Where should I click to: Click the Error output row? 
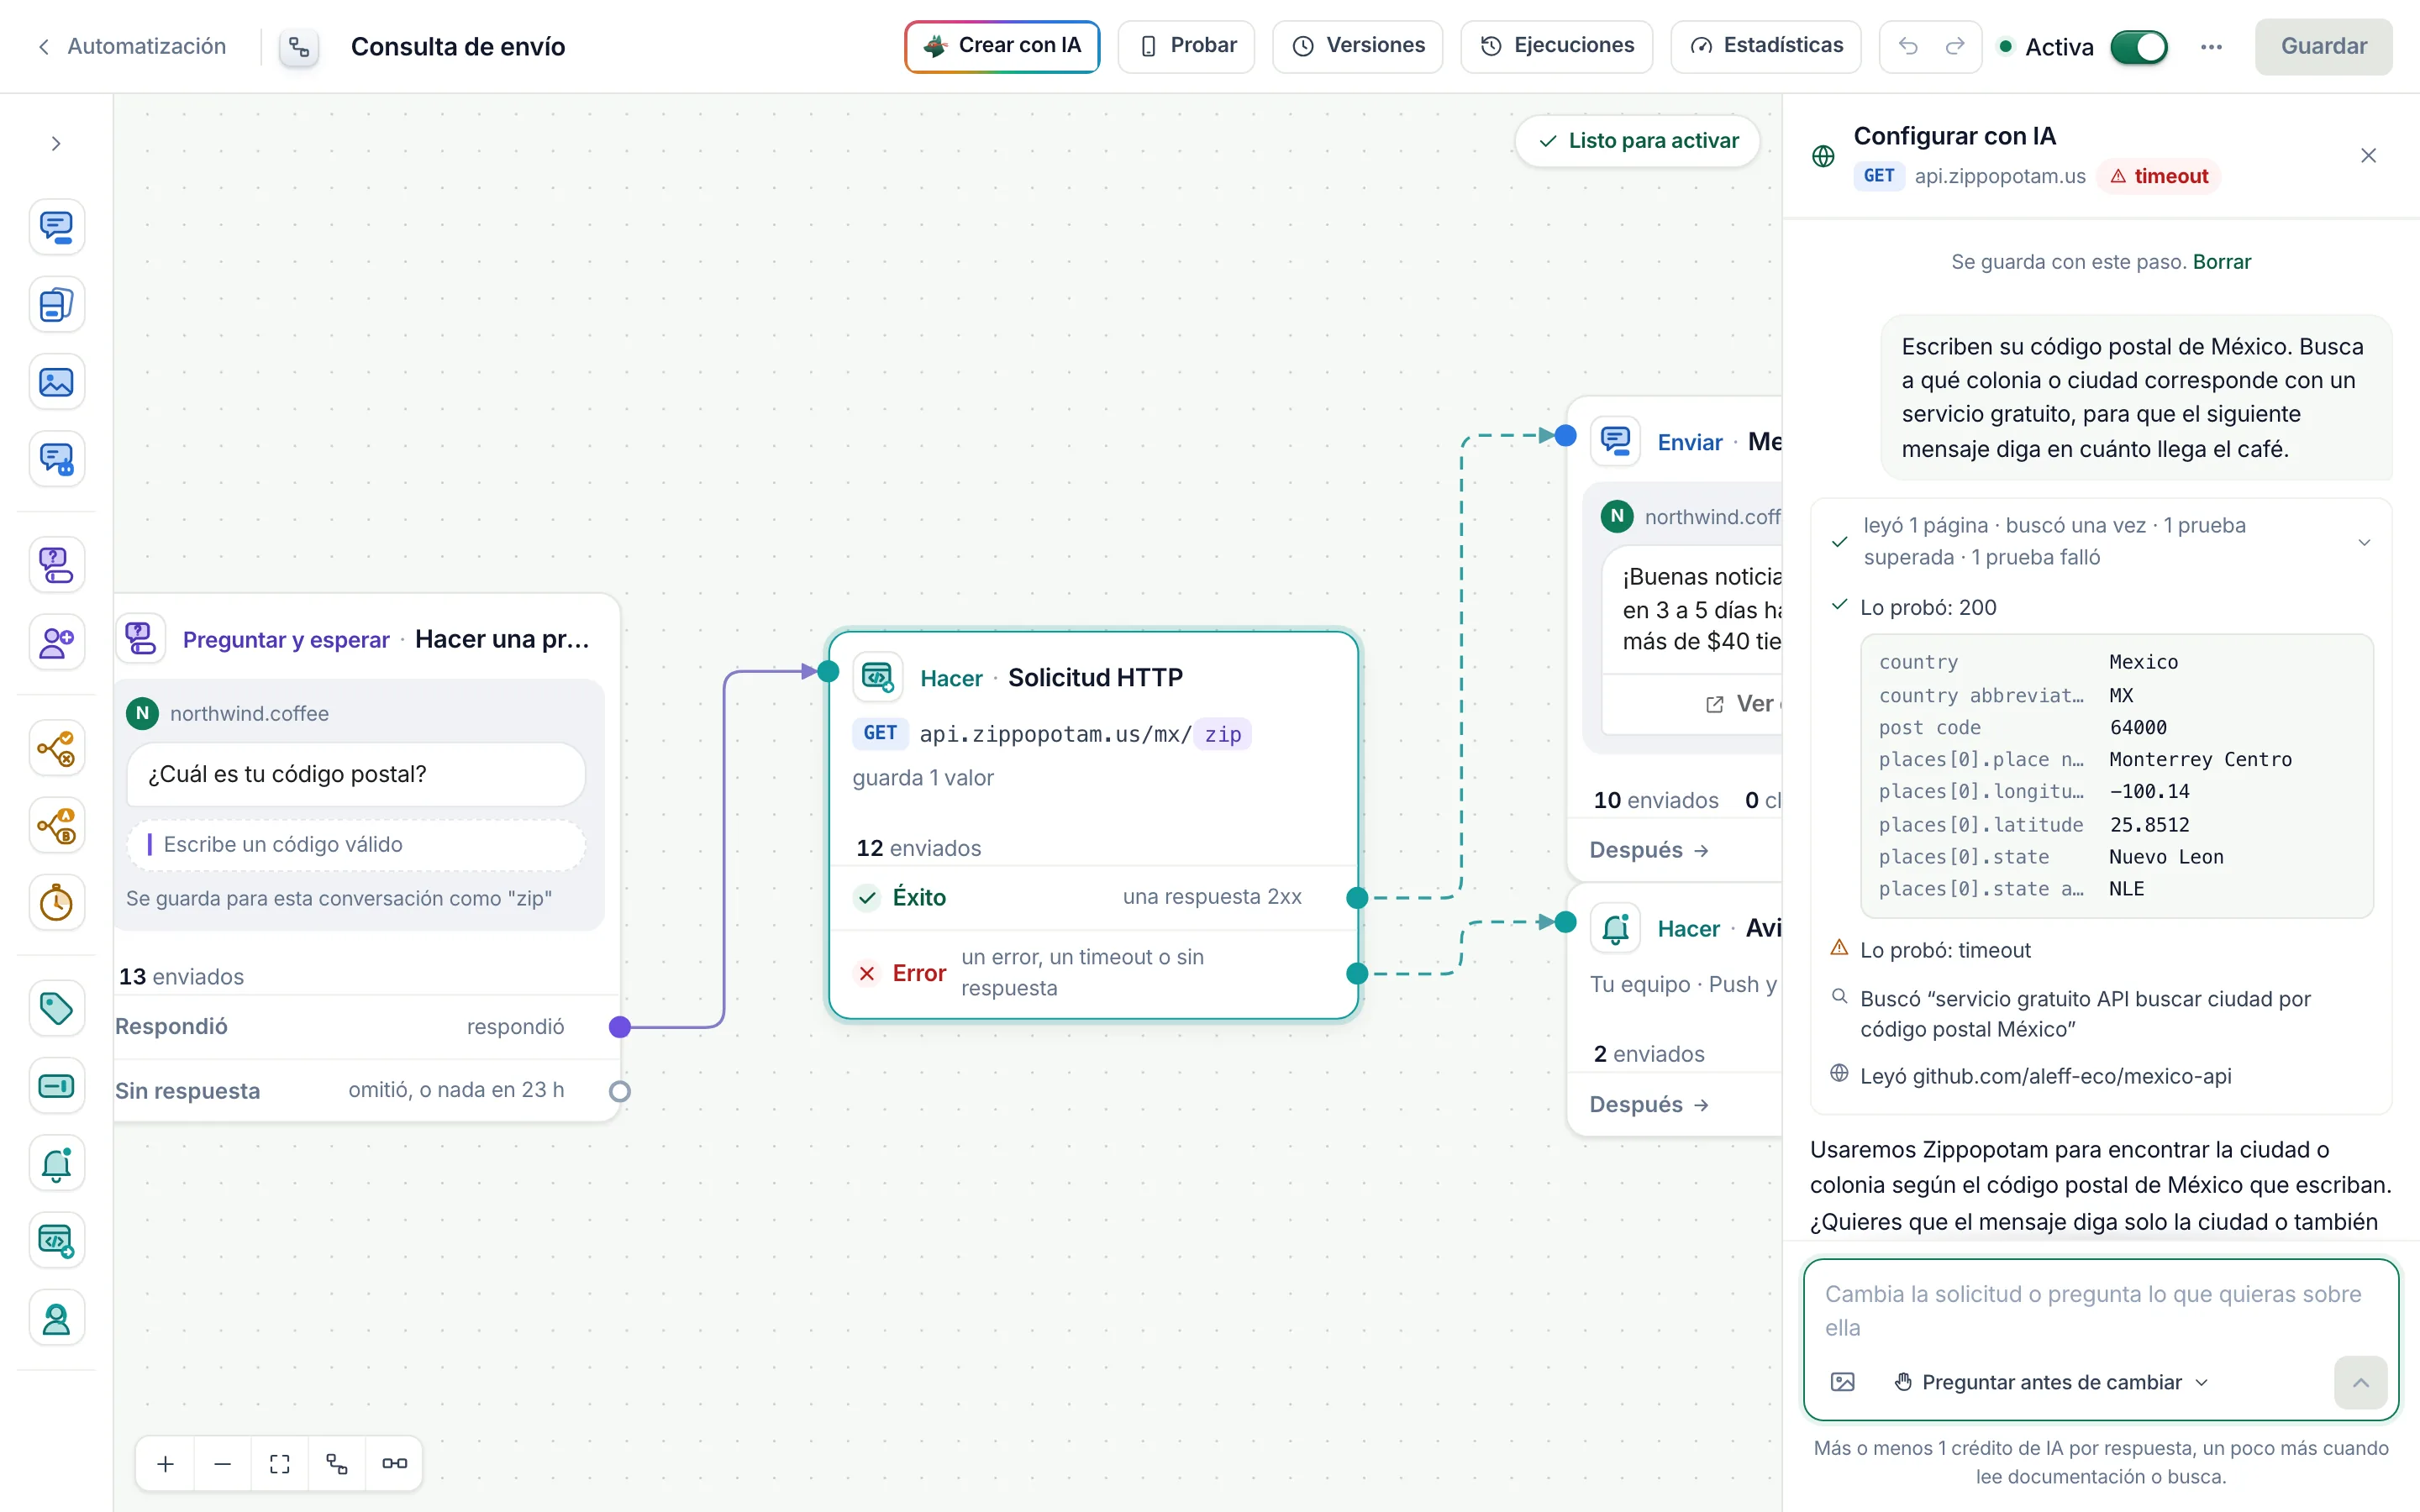[x=1093, y=973]
